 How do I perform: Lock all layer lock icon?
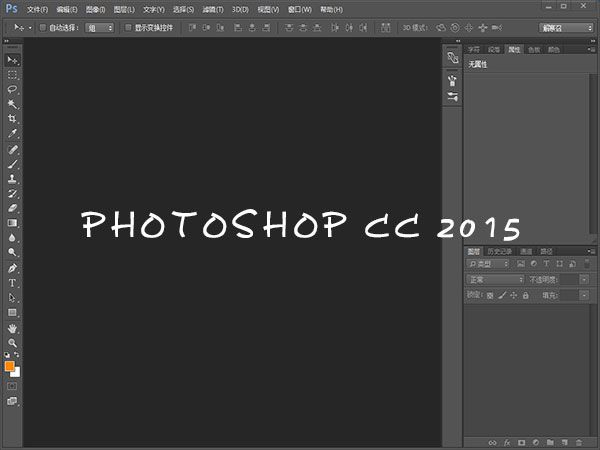coord(526,295)
